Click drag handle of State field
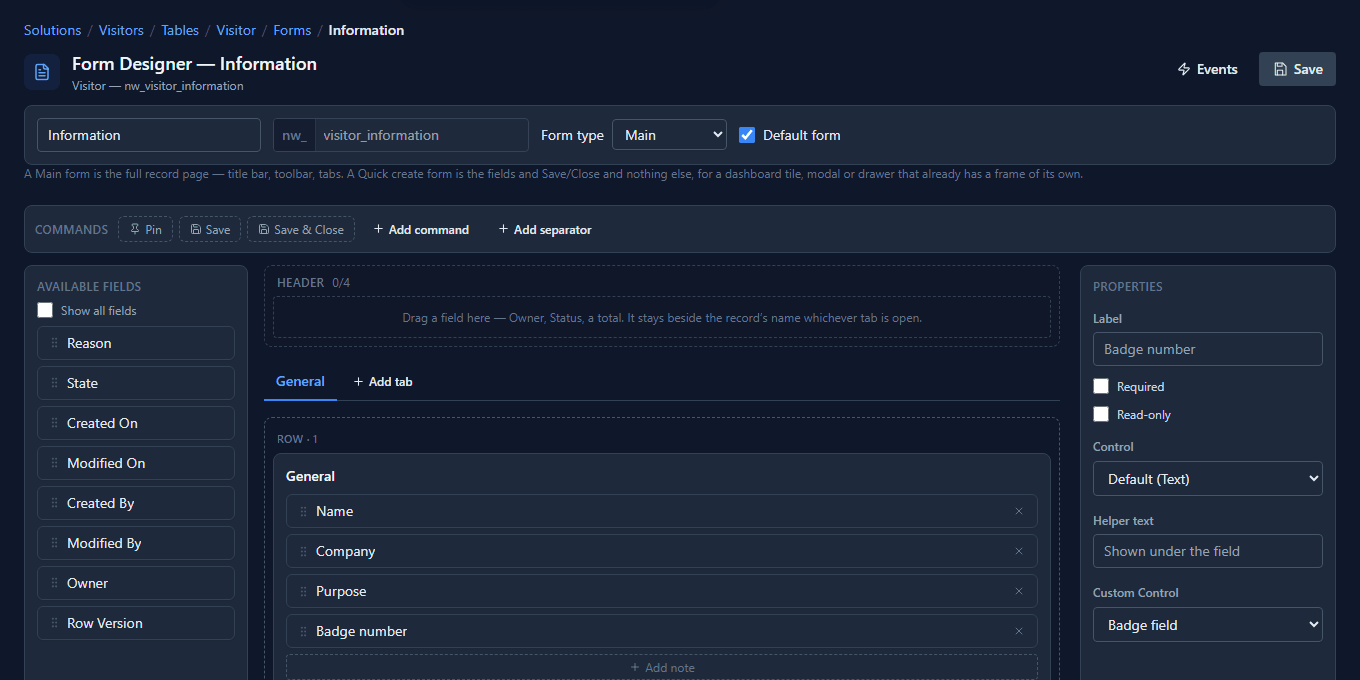The width and height of the screenshot is (1360, 680). (x=54, y=383)
